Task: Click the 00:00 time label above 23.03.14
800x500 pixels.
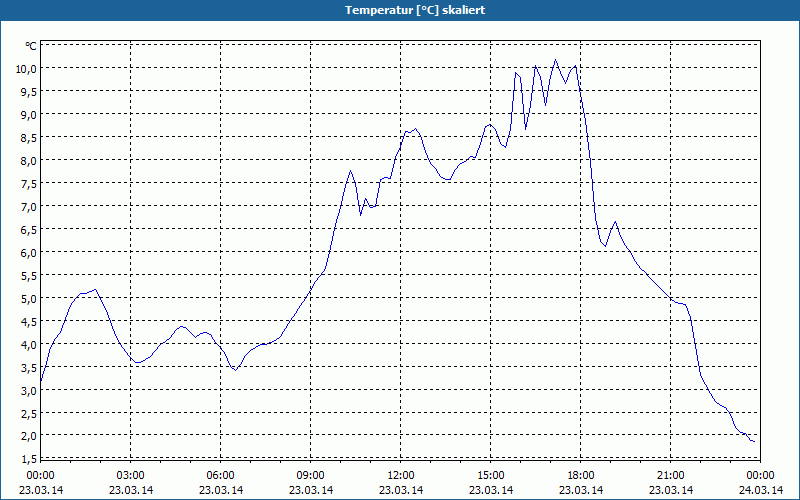Action: pyautogui.click(x=41, y=476)
